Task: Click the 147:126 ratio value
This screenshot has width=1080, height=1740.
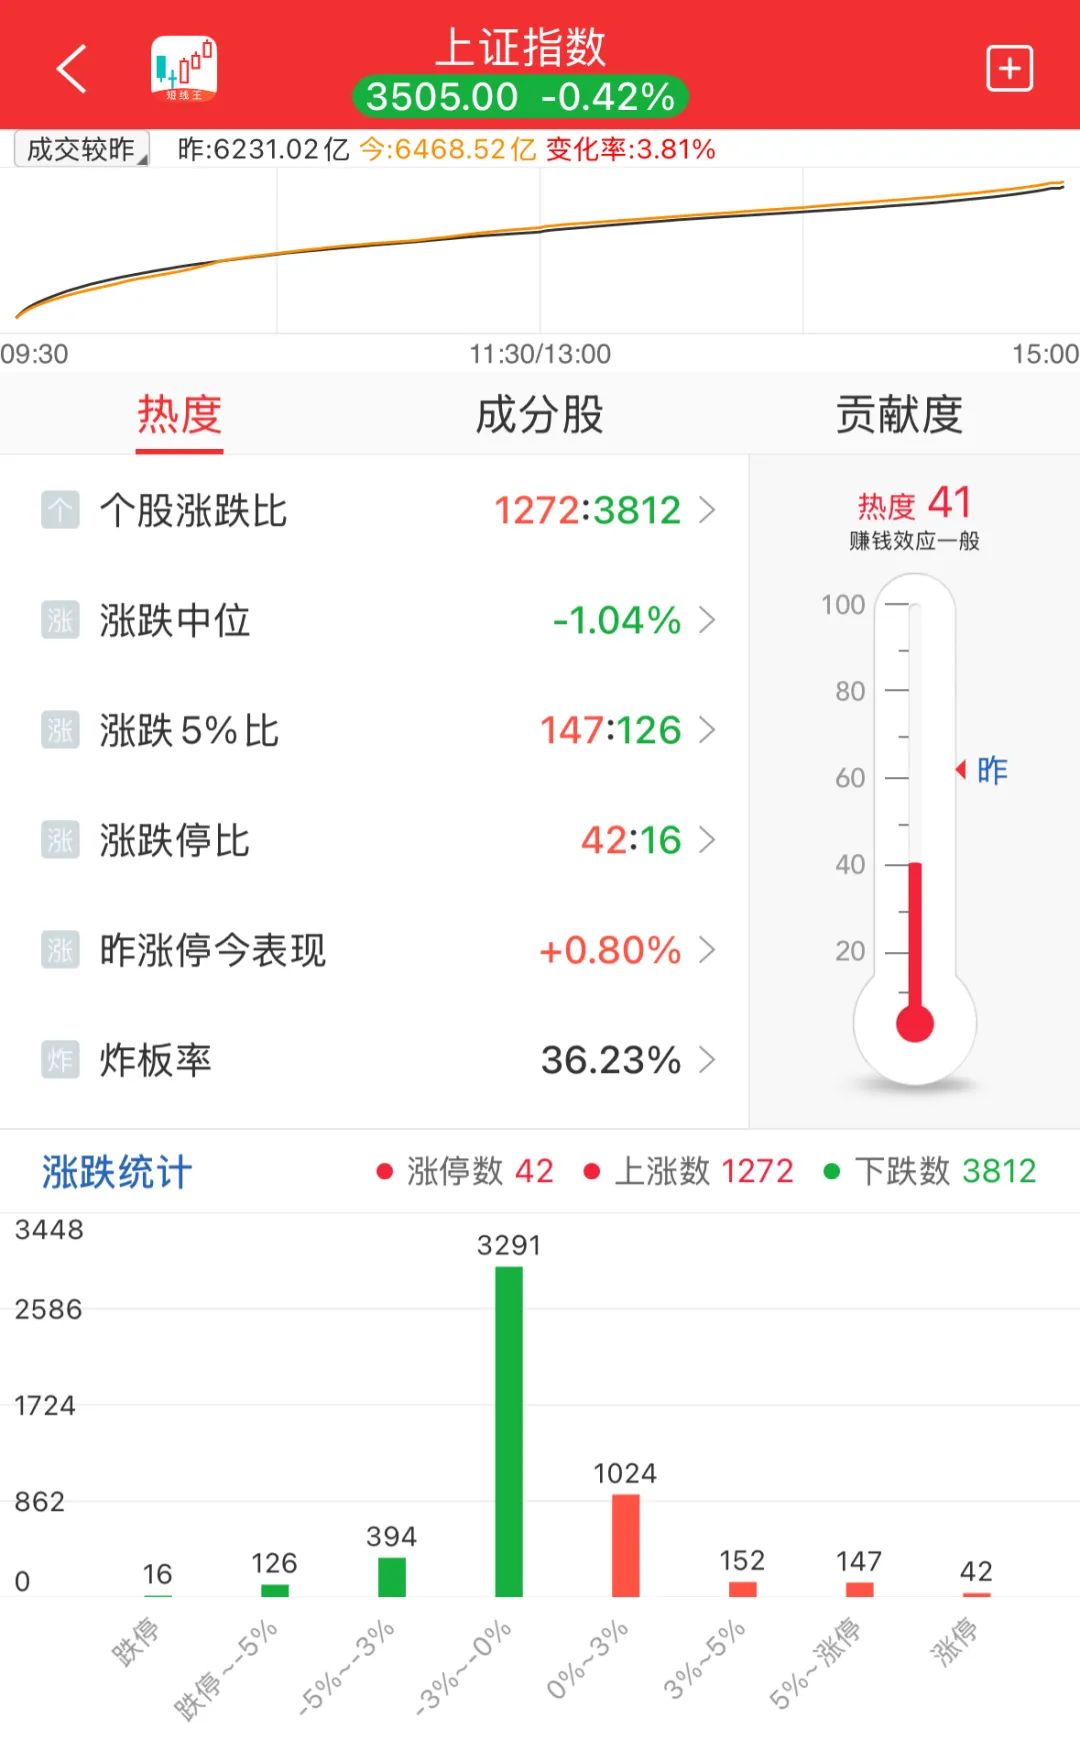Action: pos(611,730)
